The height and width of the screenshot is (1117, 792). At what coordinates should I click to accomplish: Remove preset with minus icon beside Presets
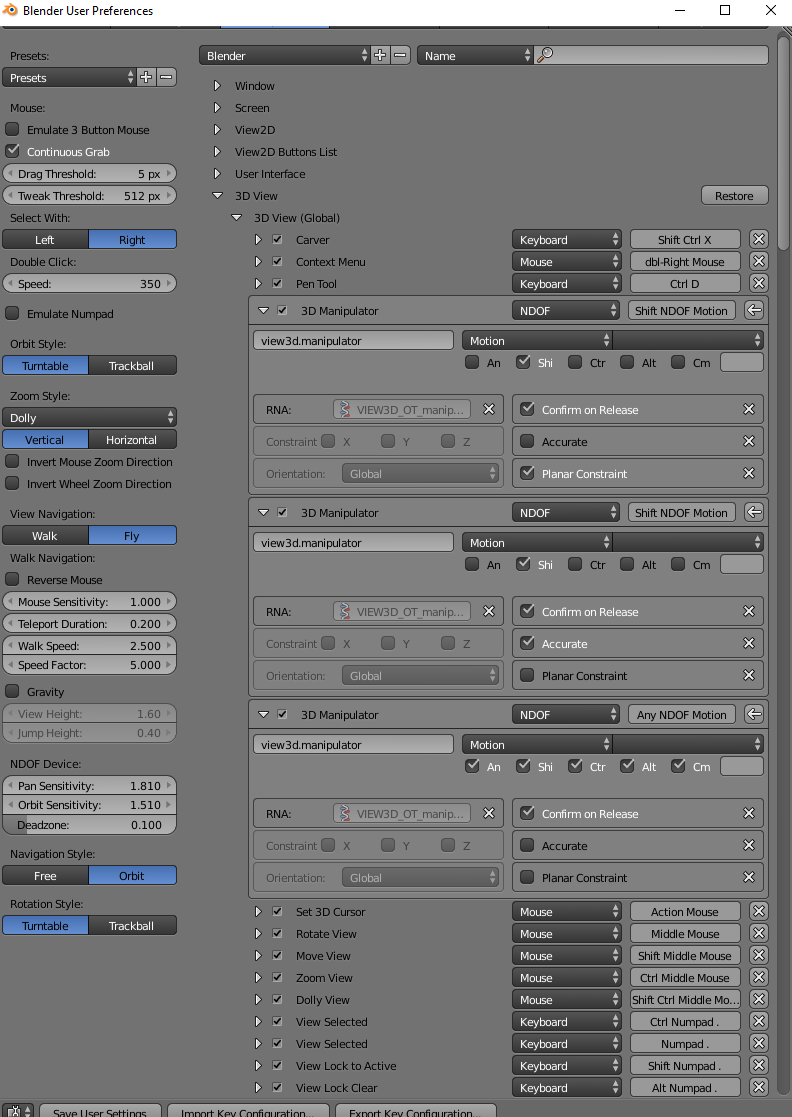166,78
